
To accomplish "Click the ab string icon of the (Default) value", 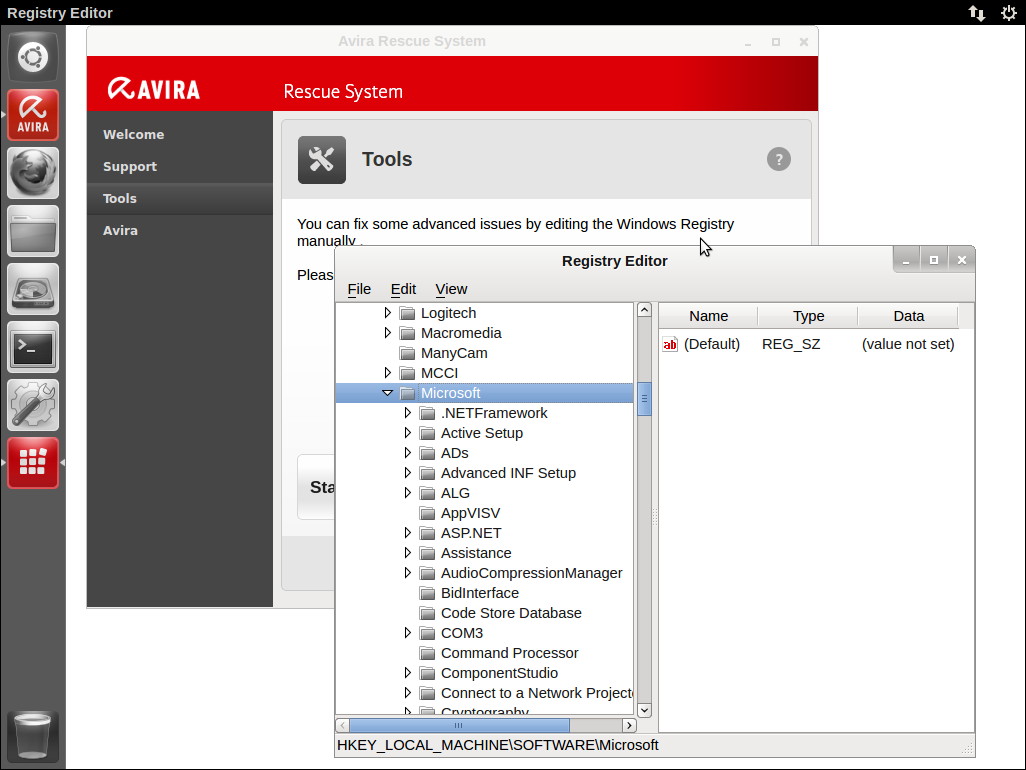I will point(670,344).
